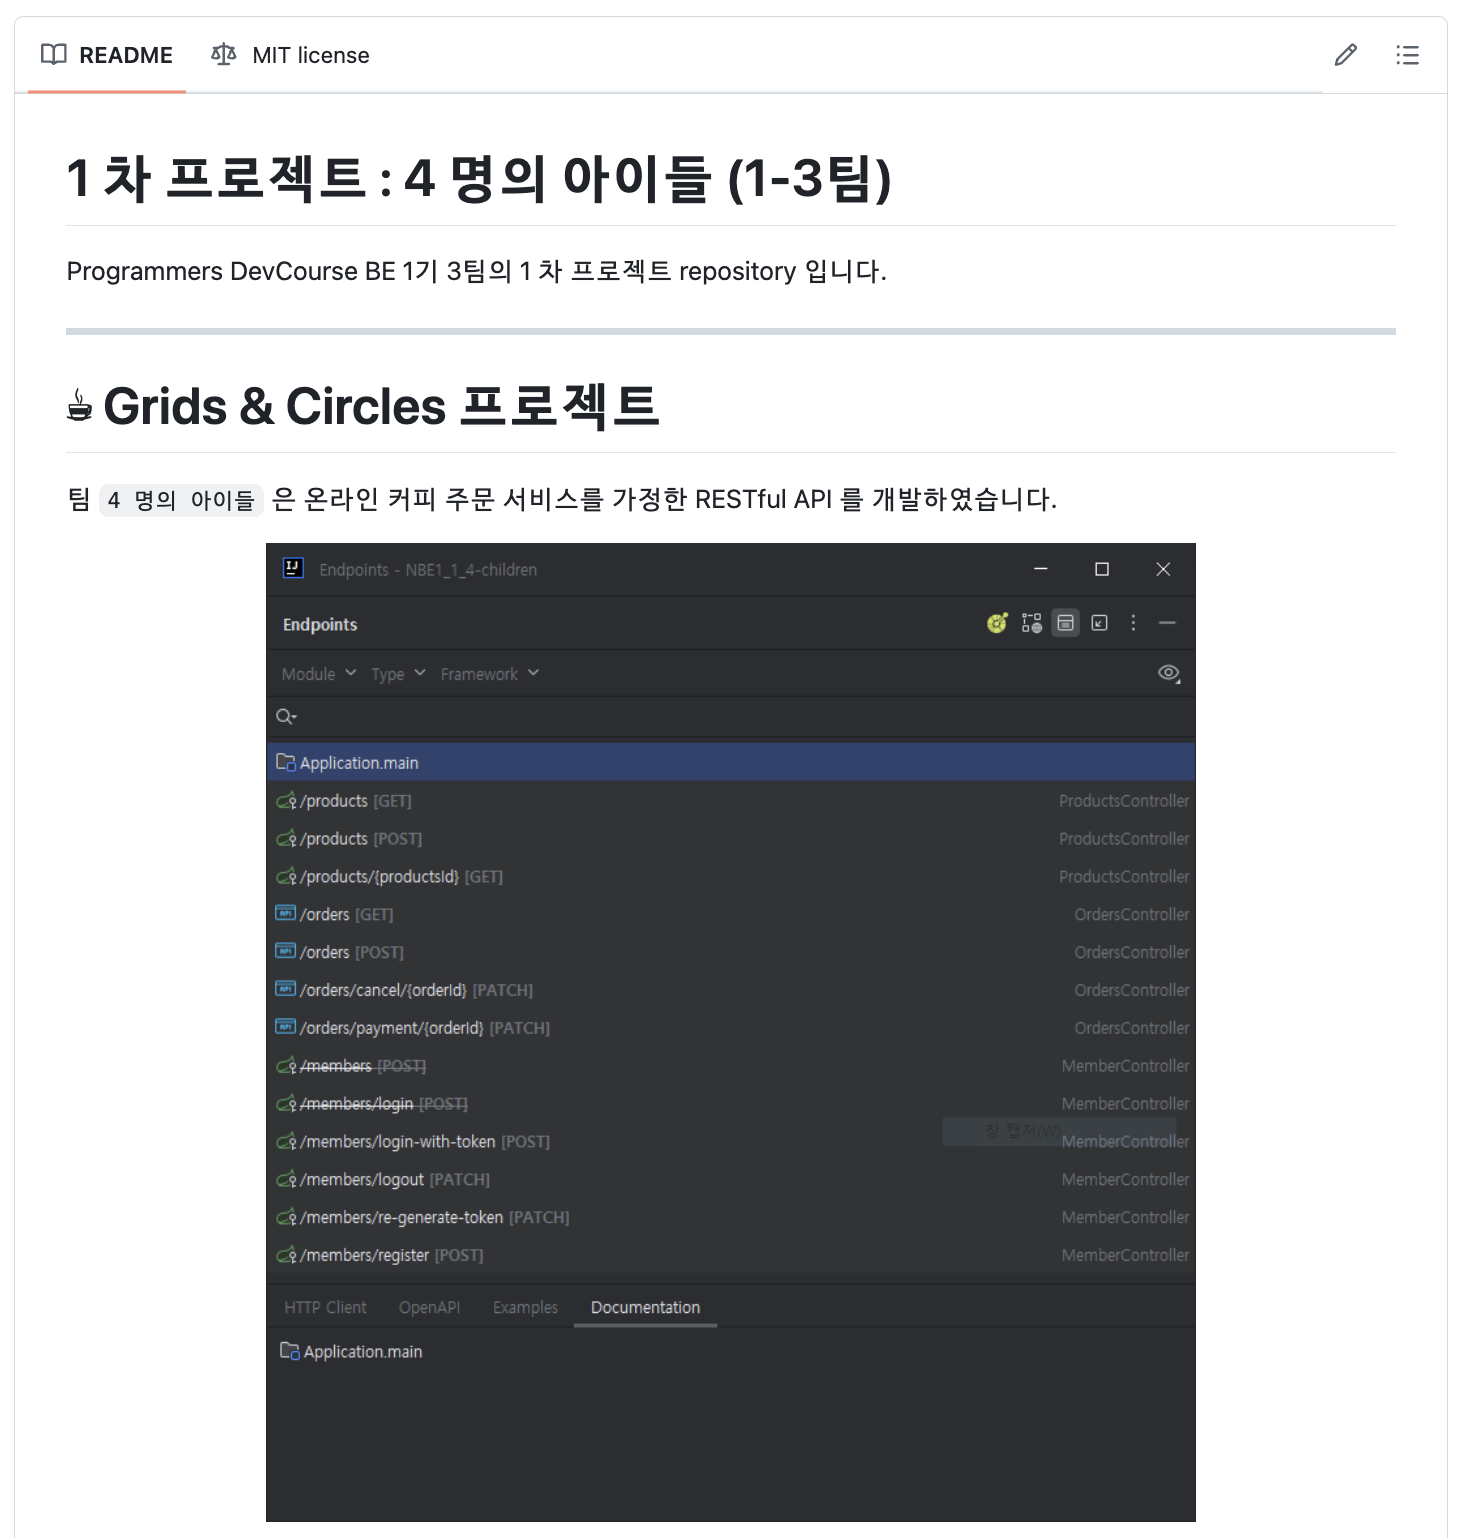Toggle the preview window icon in Endpoints toolbar

[x=1099, y=623]
